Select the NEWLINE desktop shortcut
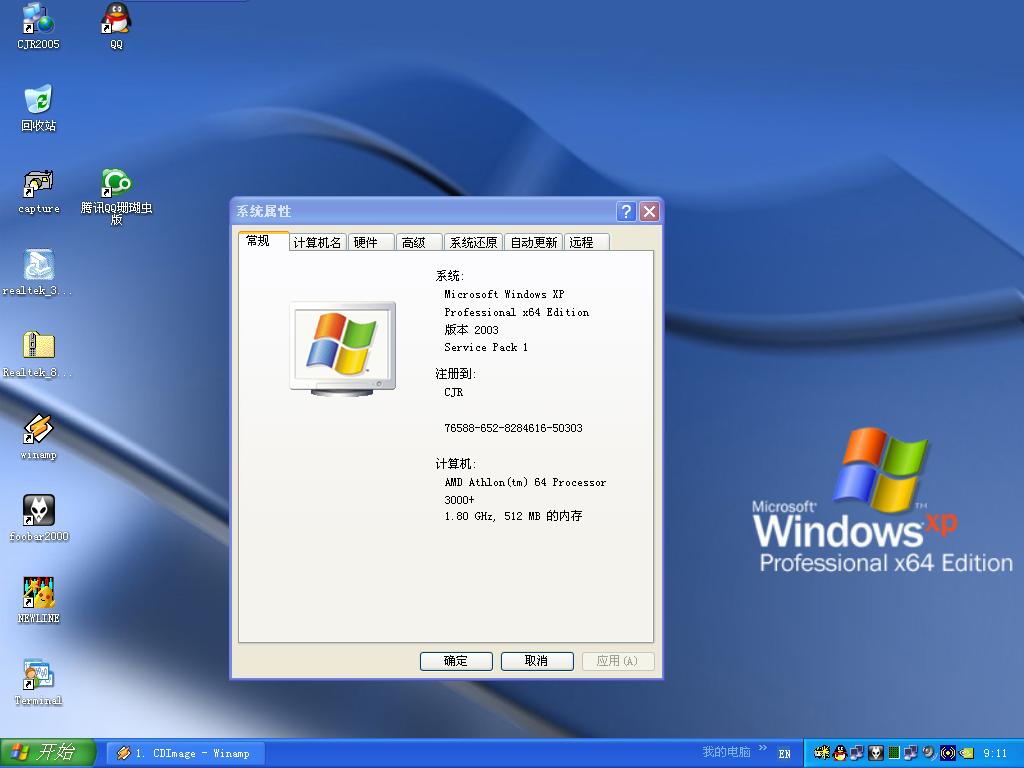The width and height of the screenshot is (1024, 768). click(38, 600)
